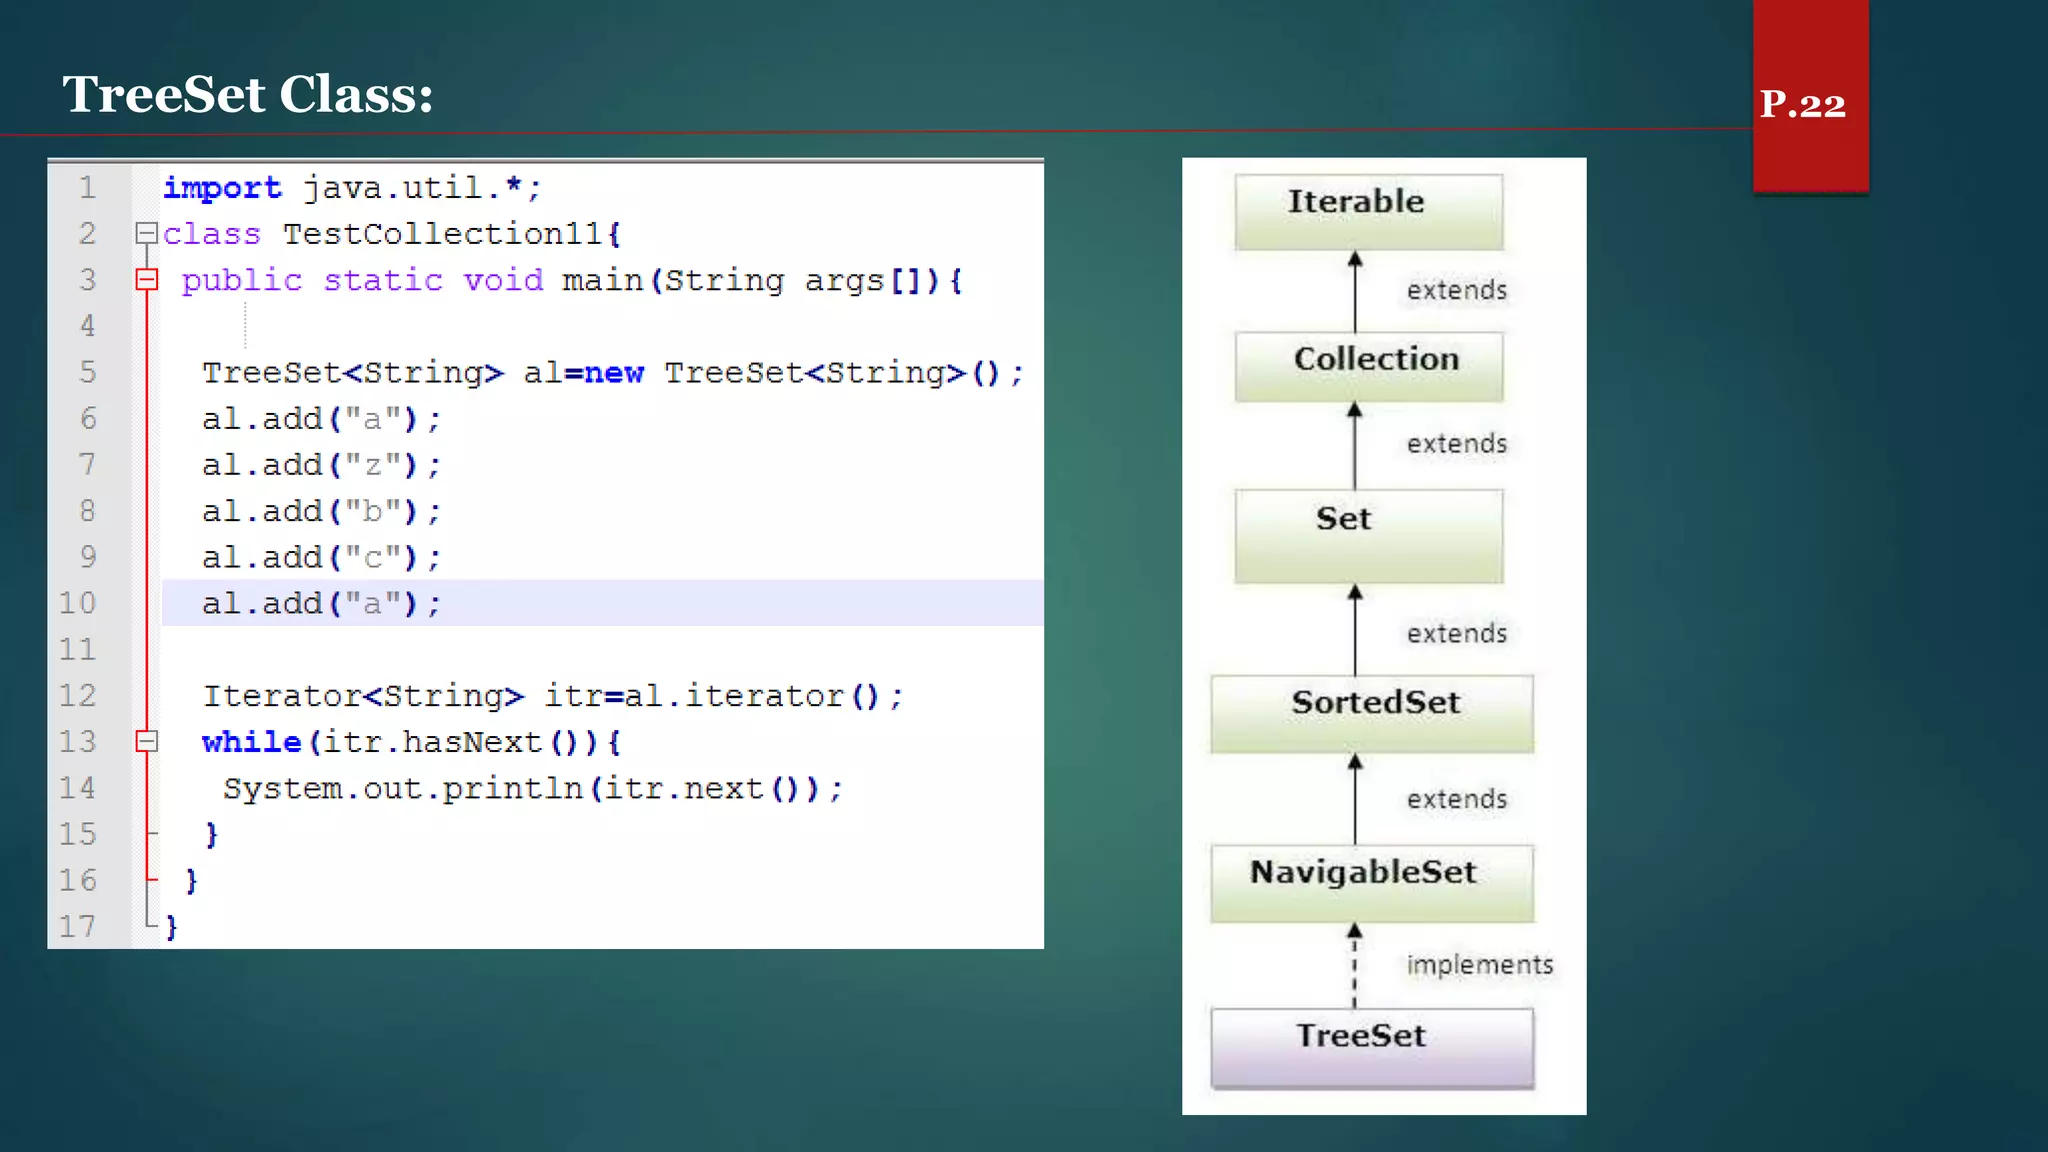The image size is (2048, 1152).
Task: Click line number 1 in gutter
Action: click(x=87, y=188)
